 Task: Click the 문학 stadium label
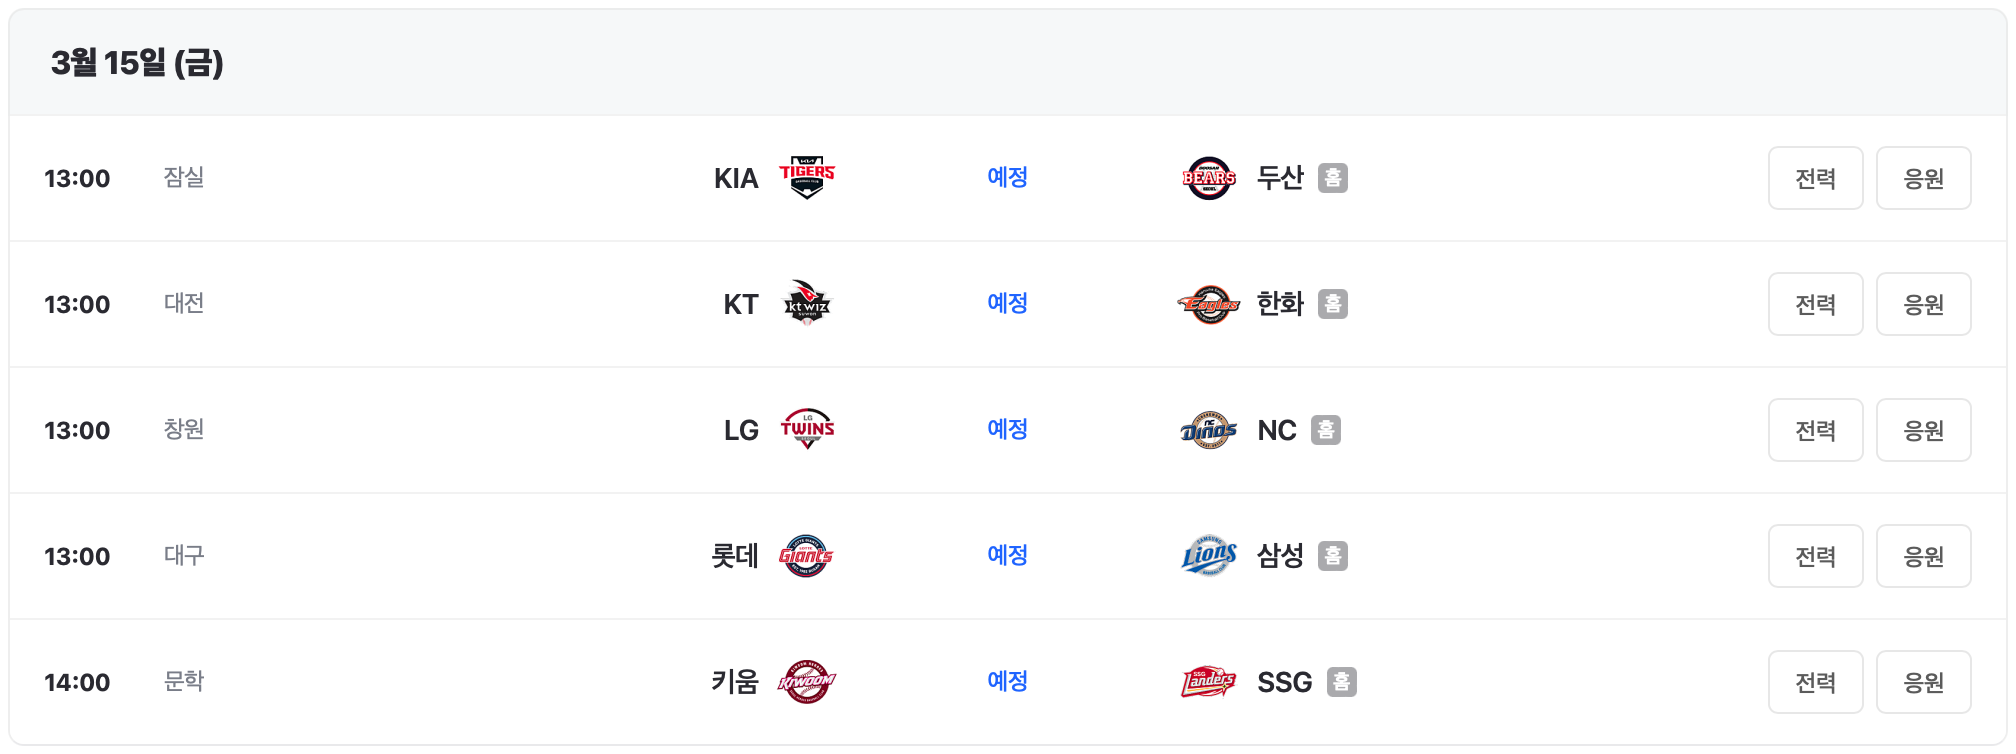pyautogui.click(x=184, y=682)
